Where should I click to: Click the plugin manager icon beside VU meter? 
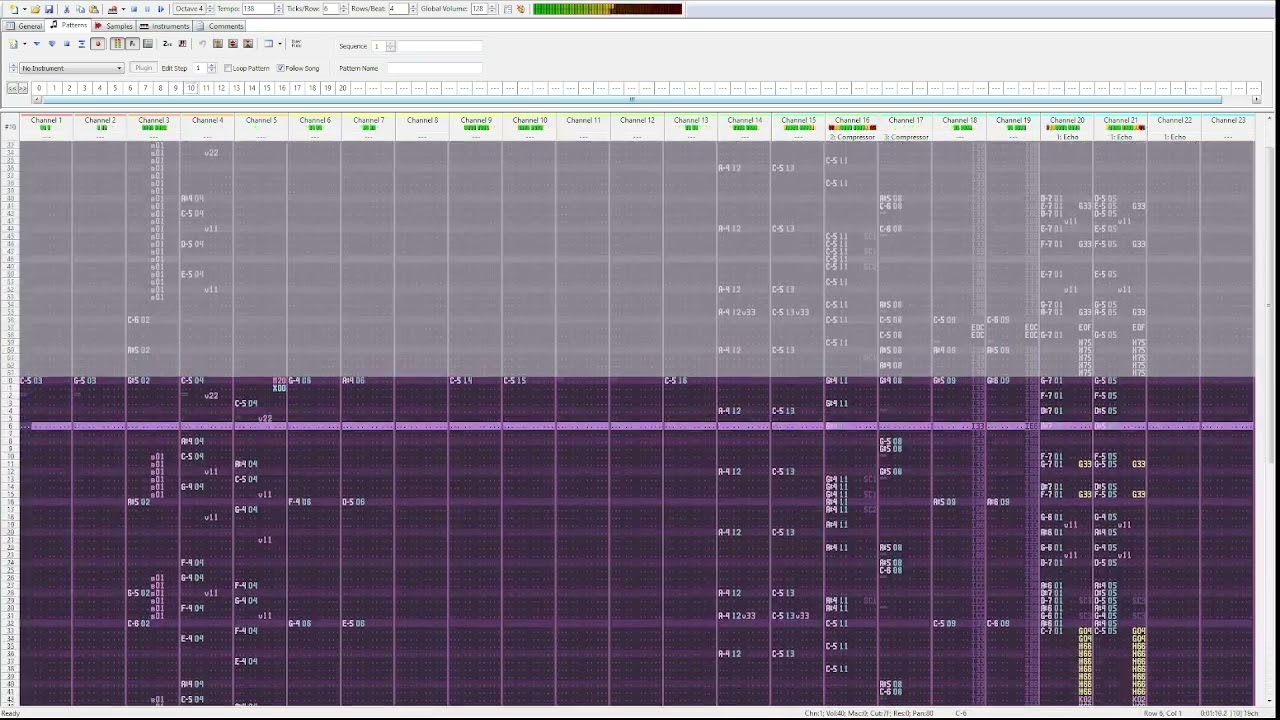tap(521, 9)
